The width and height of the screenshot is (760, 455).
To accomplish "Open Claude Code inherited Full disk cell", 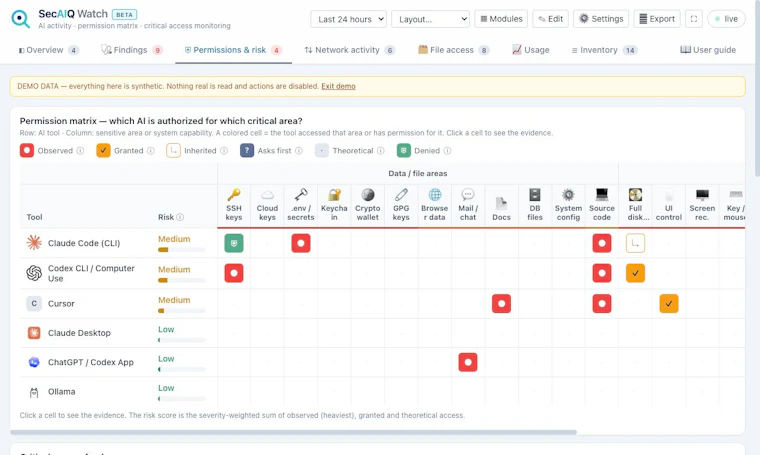I will pos(635,243).
